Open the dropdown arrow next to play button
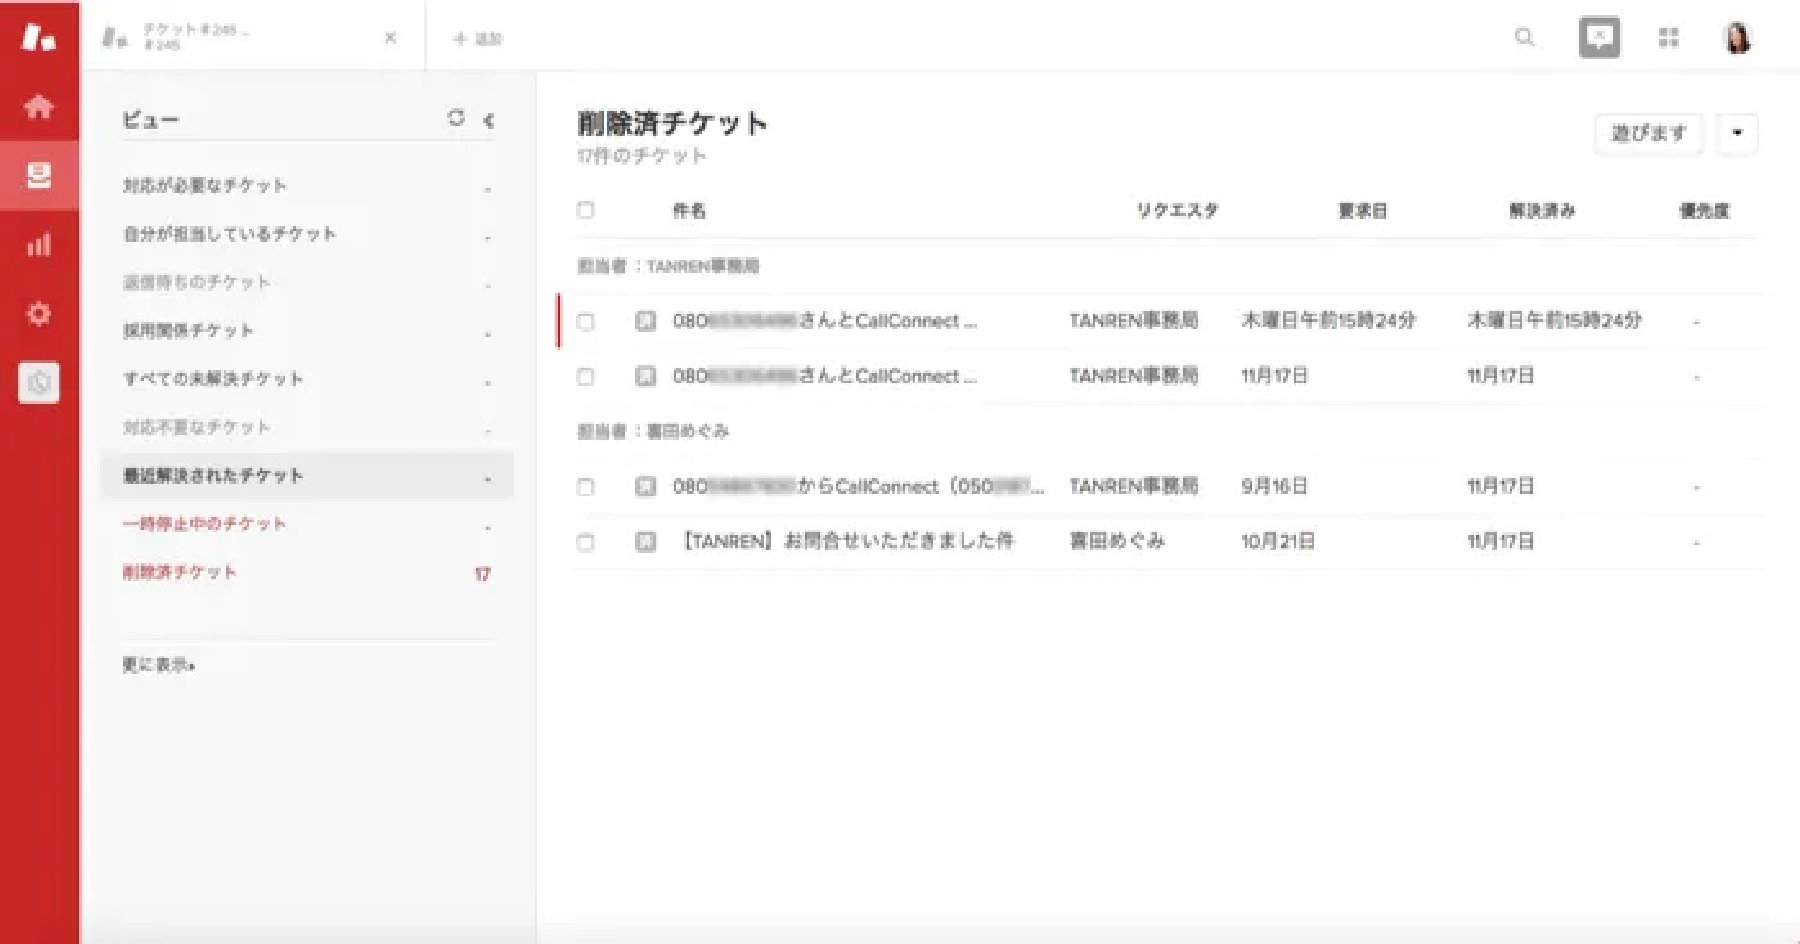 click(1737, 133)
